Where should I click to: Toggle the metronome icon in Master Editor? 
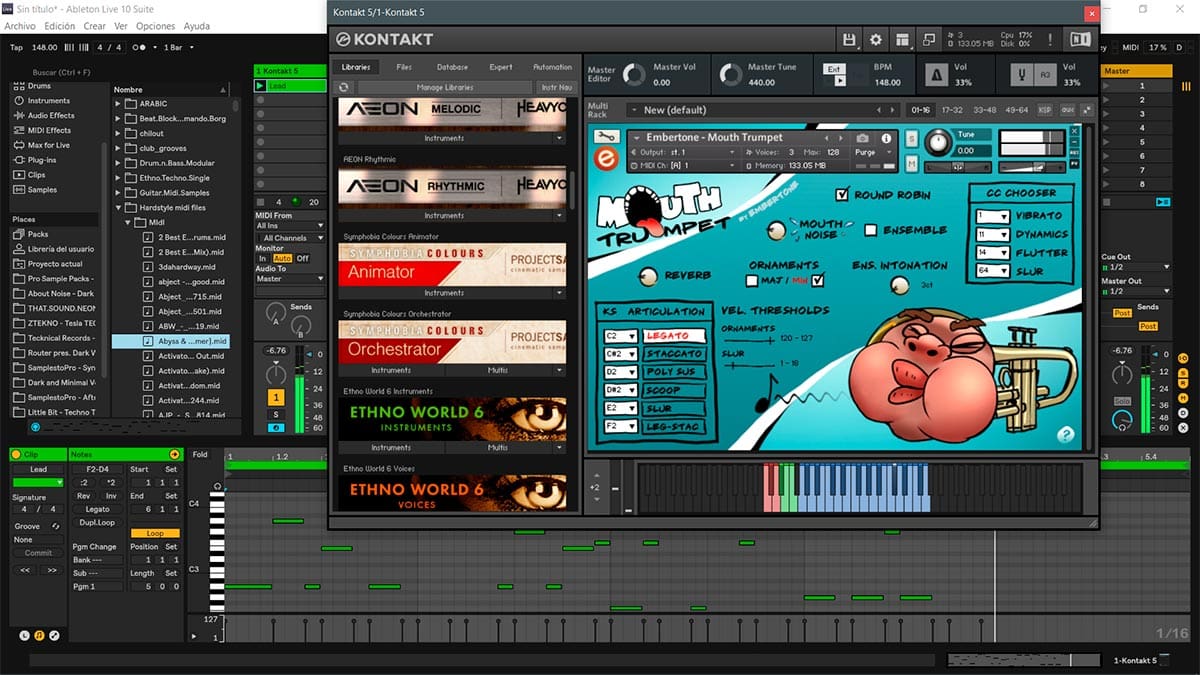click(x=936, y=75)
